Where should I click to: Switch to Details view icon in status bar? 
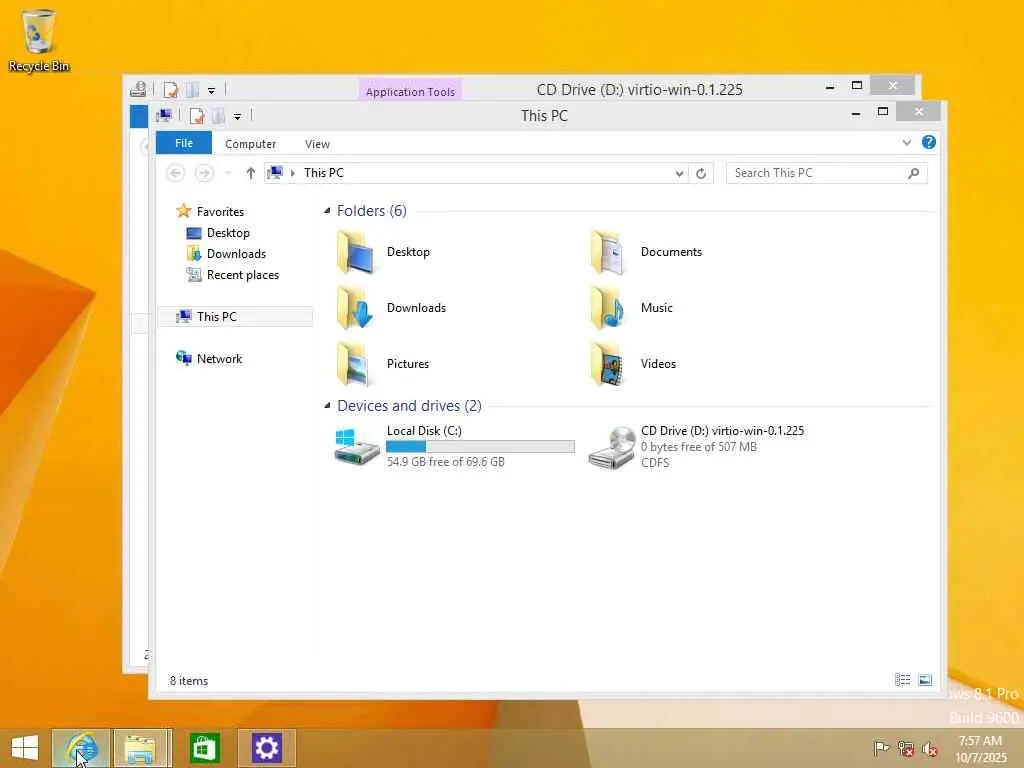[903, 680]
